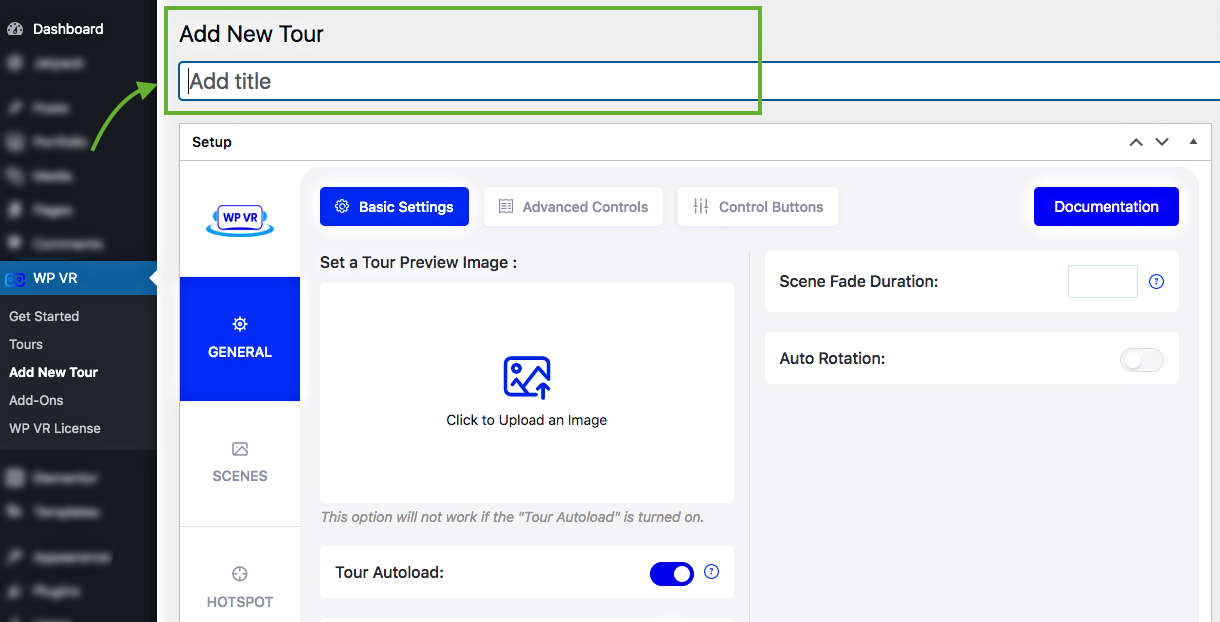Click the Tour Autoload label text
The image size is (1220, 622).
coord(389,573)
